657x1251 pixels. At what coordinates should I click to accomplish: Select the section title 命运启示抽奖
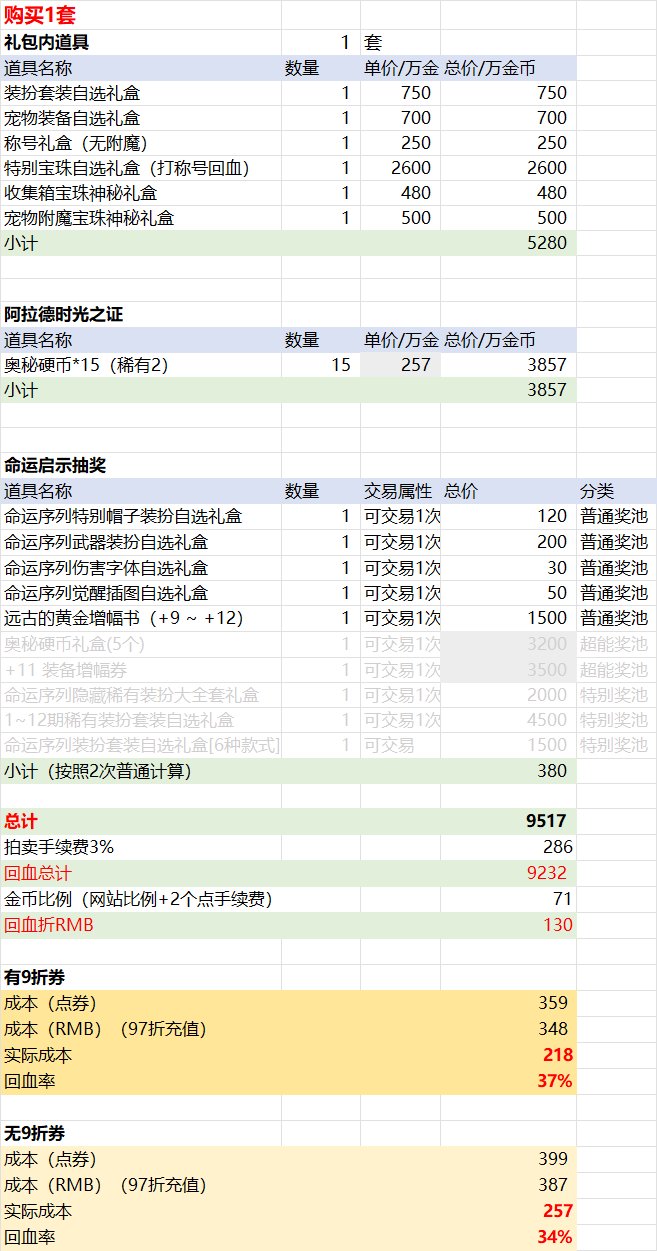[55, 466]
